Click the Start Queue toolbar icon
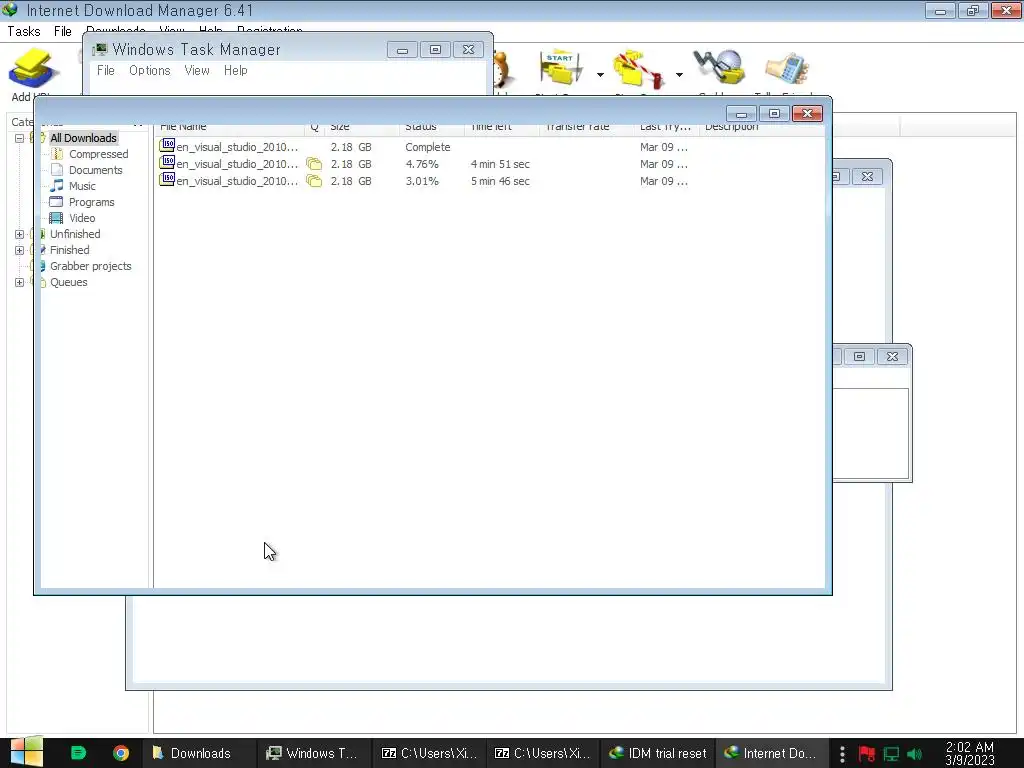Screen dimensions: 1024x768 (561, 67)
